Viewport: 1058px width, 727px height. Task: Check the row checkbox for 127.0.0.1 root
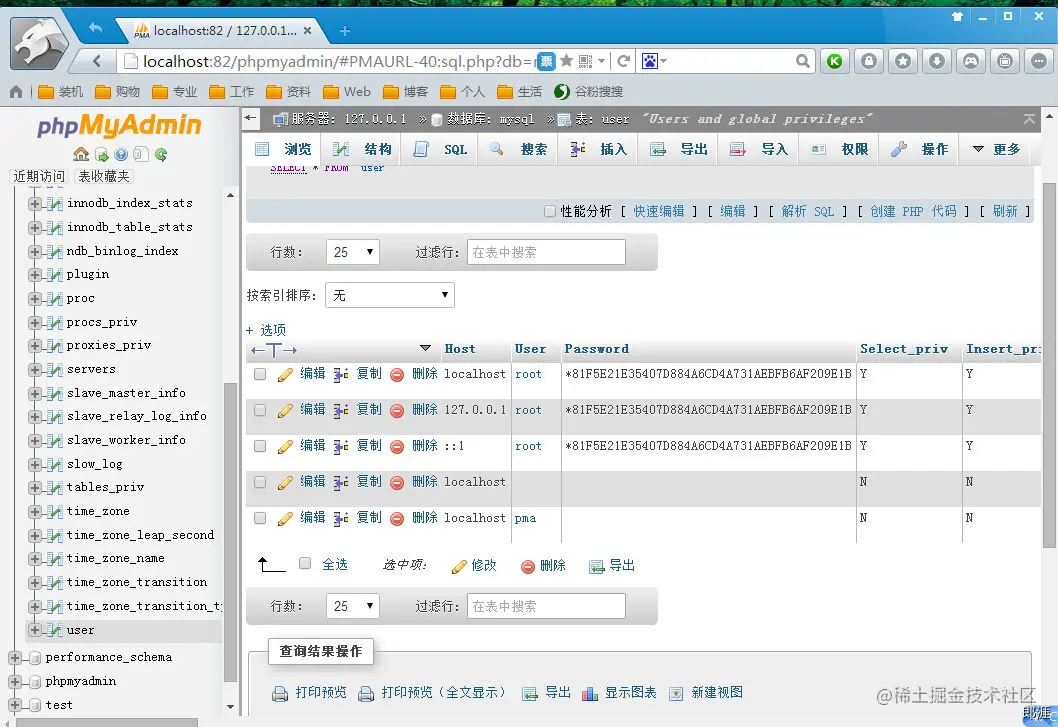[260, 410]
